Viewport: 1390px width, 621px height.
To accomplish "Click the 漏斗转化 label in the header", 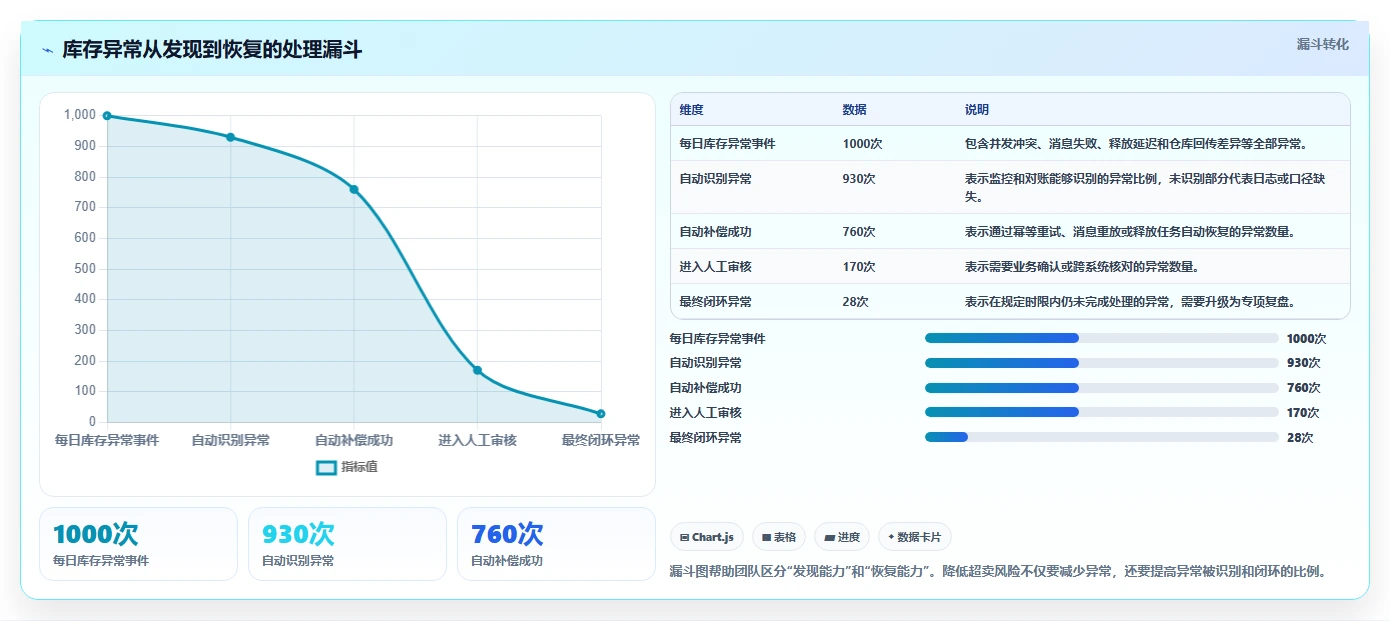I will 1322,44.
